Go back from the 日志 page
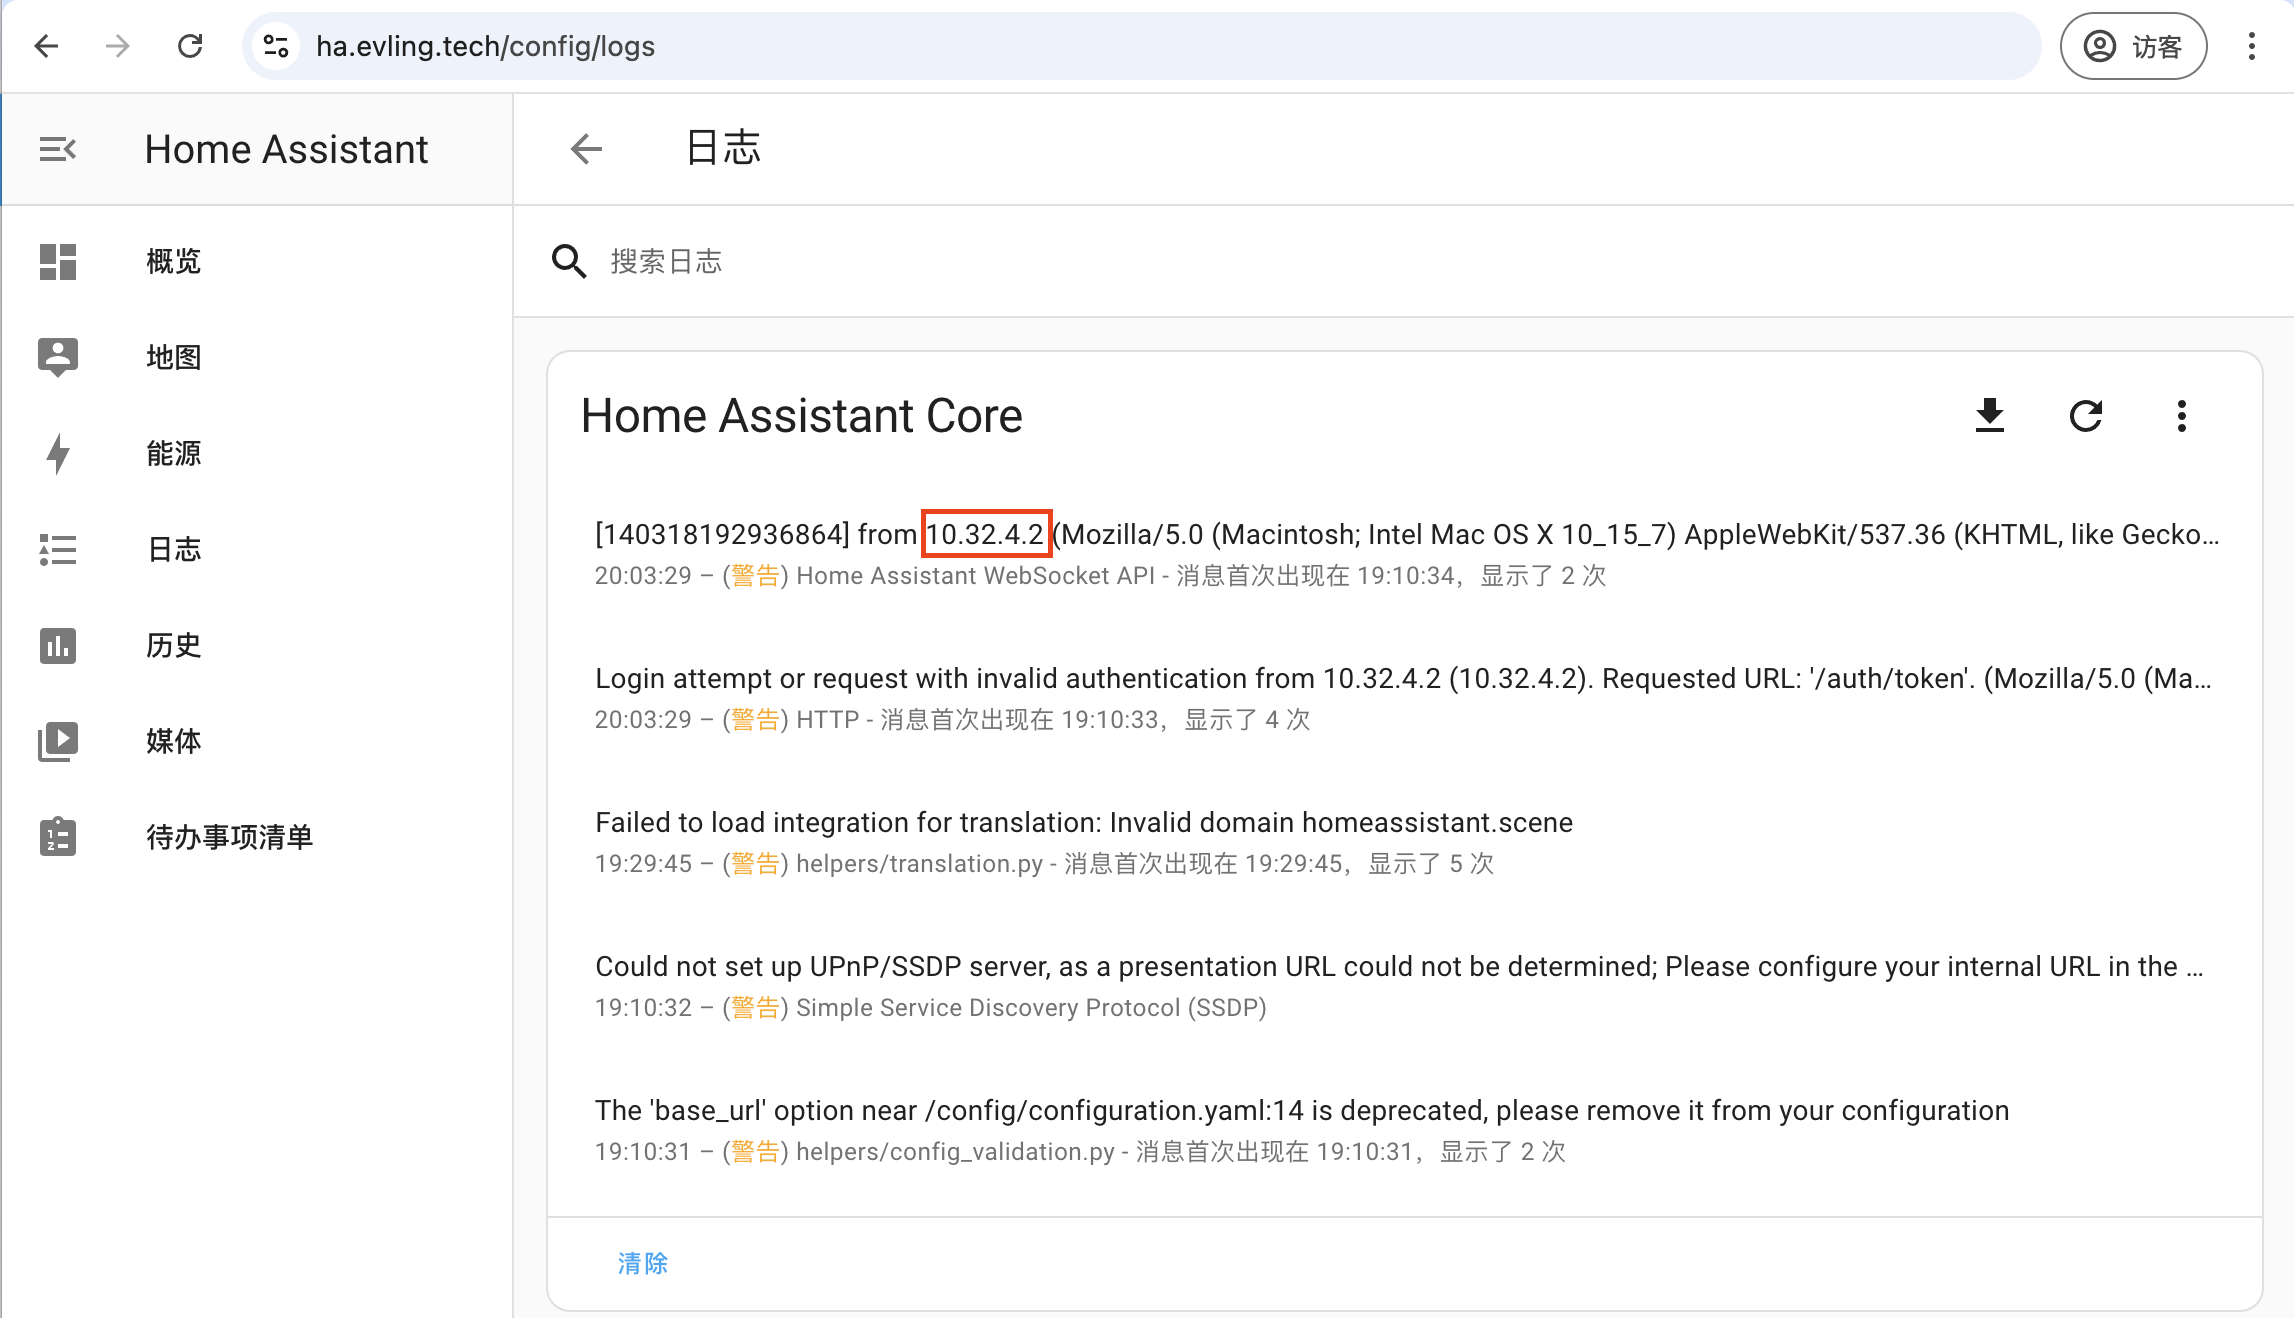The width and height of the screenshot is (2294, 1318). click(587, 149)
